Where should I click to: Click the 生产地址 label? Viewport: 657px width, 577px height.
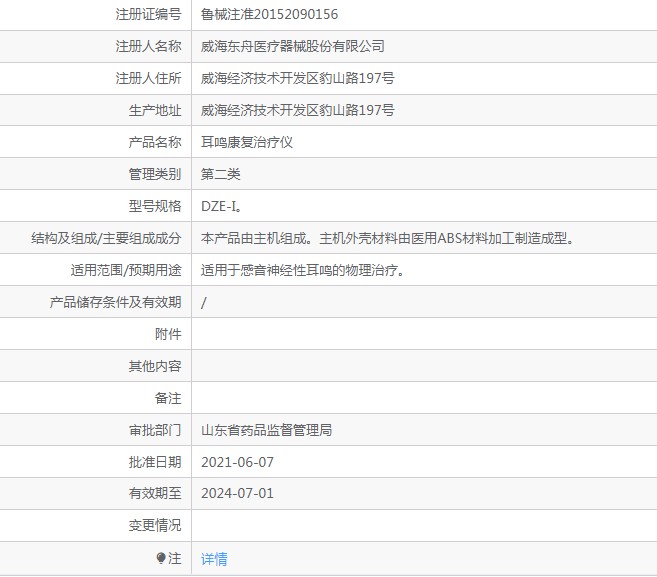pos(155,111)
